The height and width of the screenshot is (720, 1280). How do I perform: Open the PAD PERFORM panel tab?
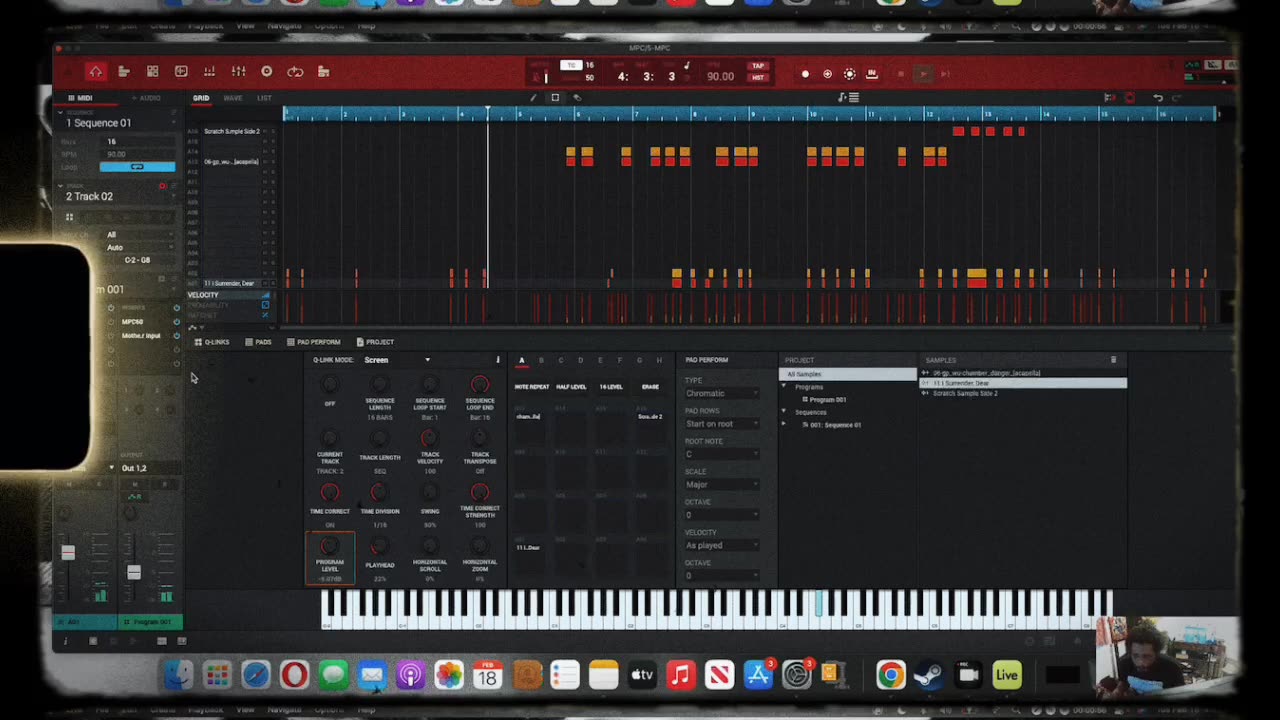(314, 342)
